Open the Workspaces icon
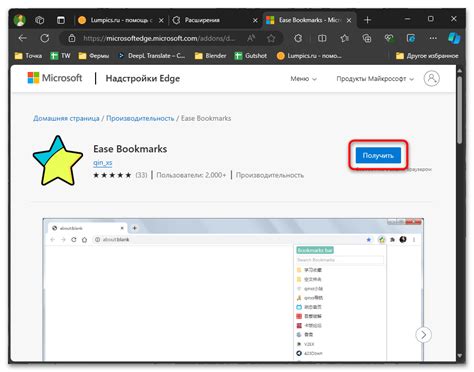The width and height of the screenshot is (474, 372). [x=40, y=20]
